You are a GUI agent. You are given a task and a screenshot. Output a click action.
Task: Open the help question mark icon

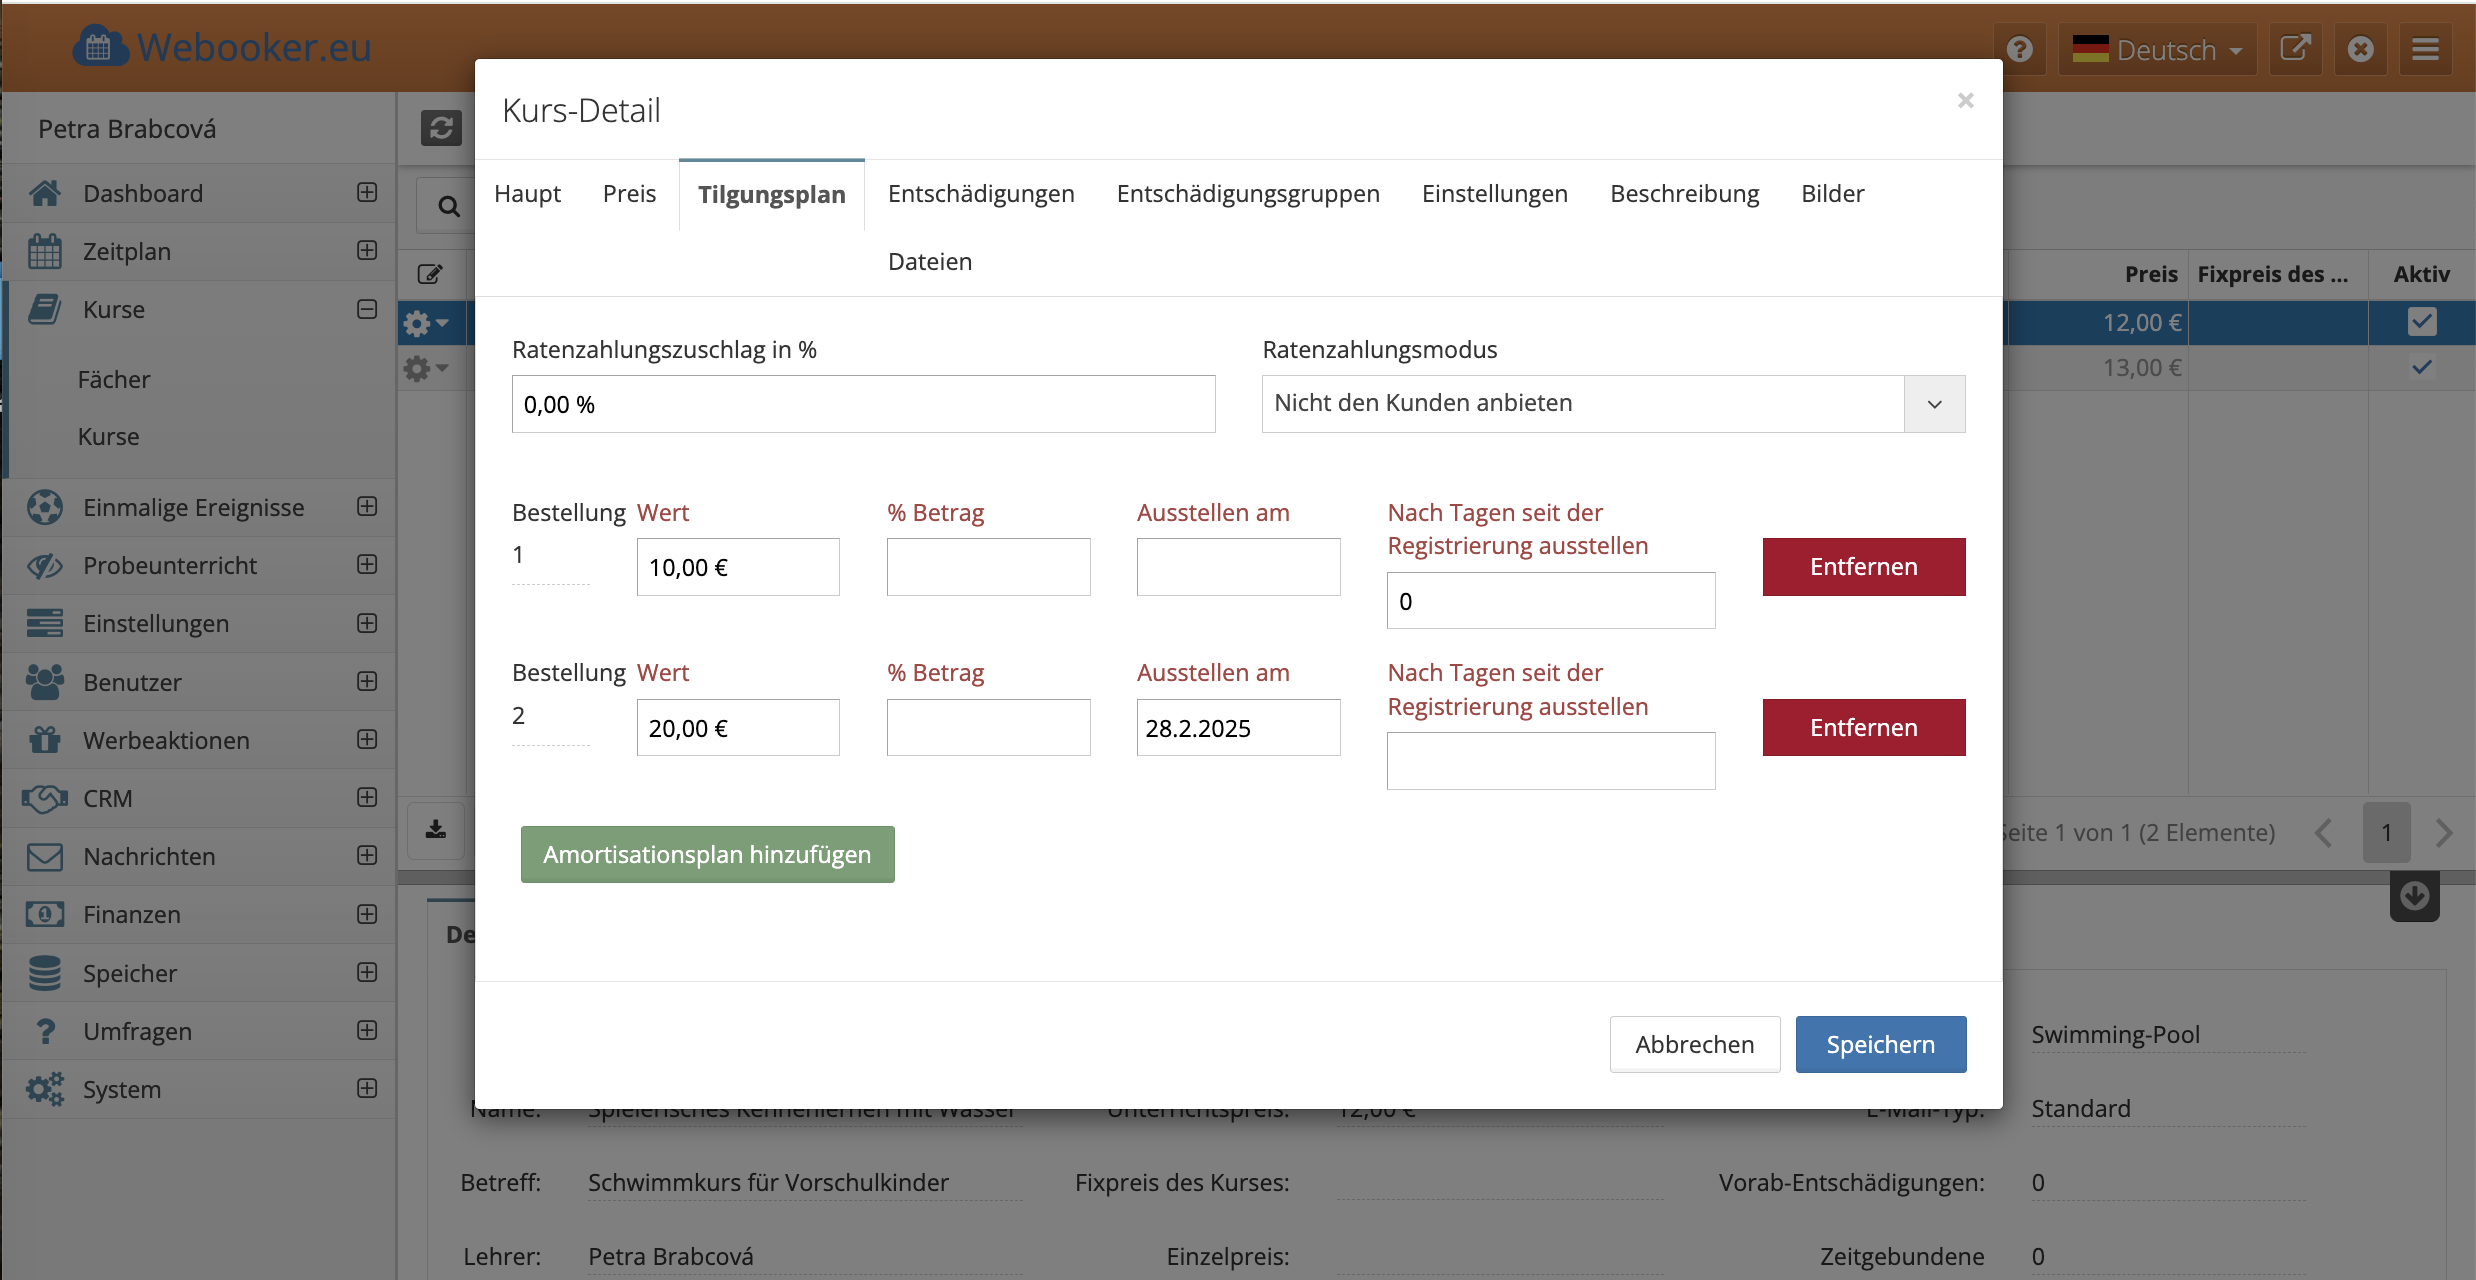click(x=2020, y=49)
